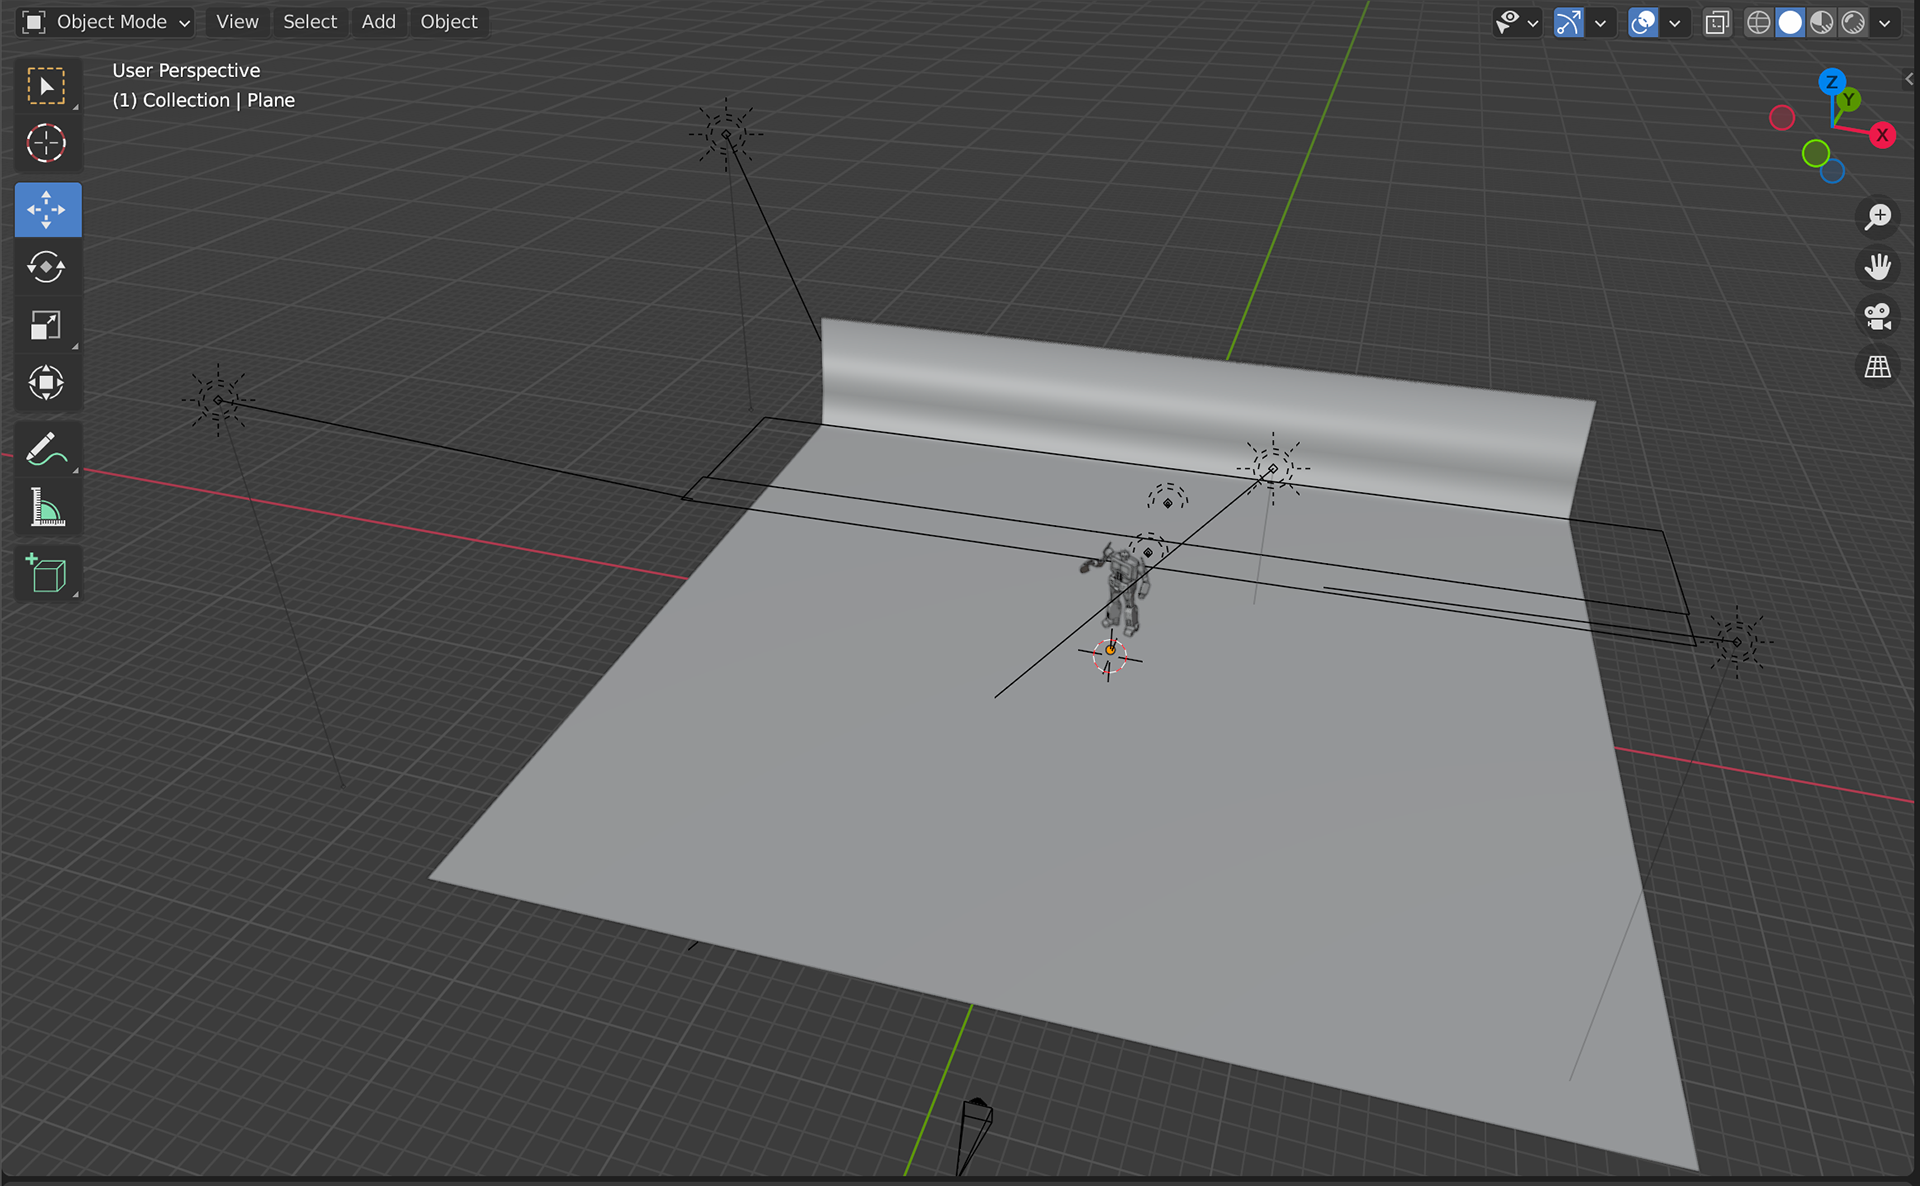
Task: Select the Transform tool
Action: [46, 383]
